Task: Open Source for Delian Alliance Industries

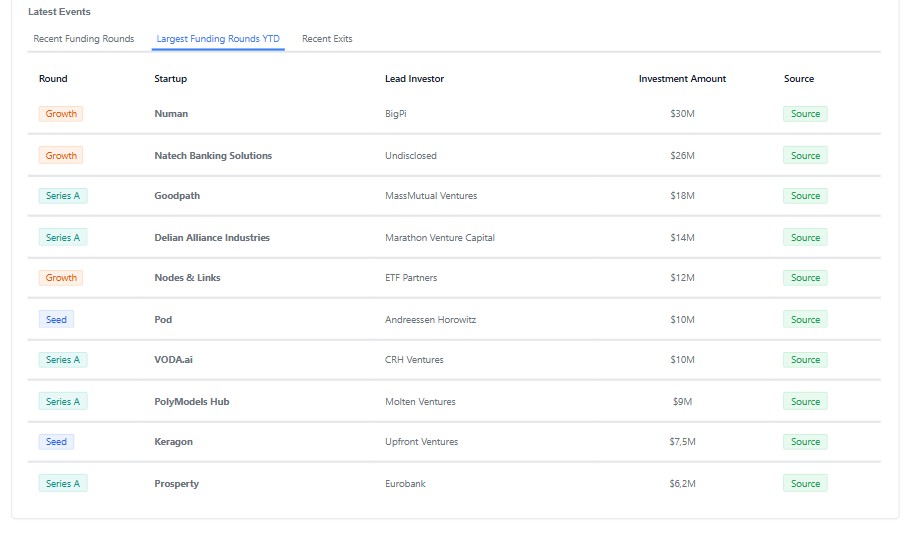Action: 805,238
